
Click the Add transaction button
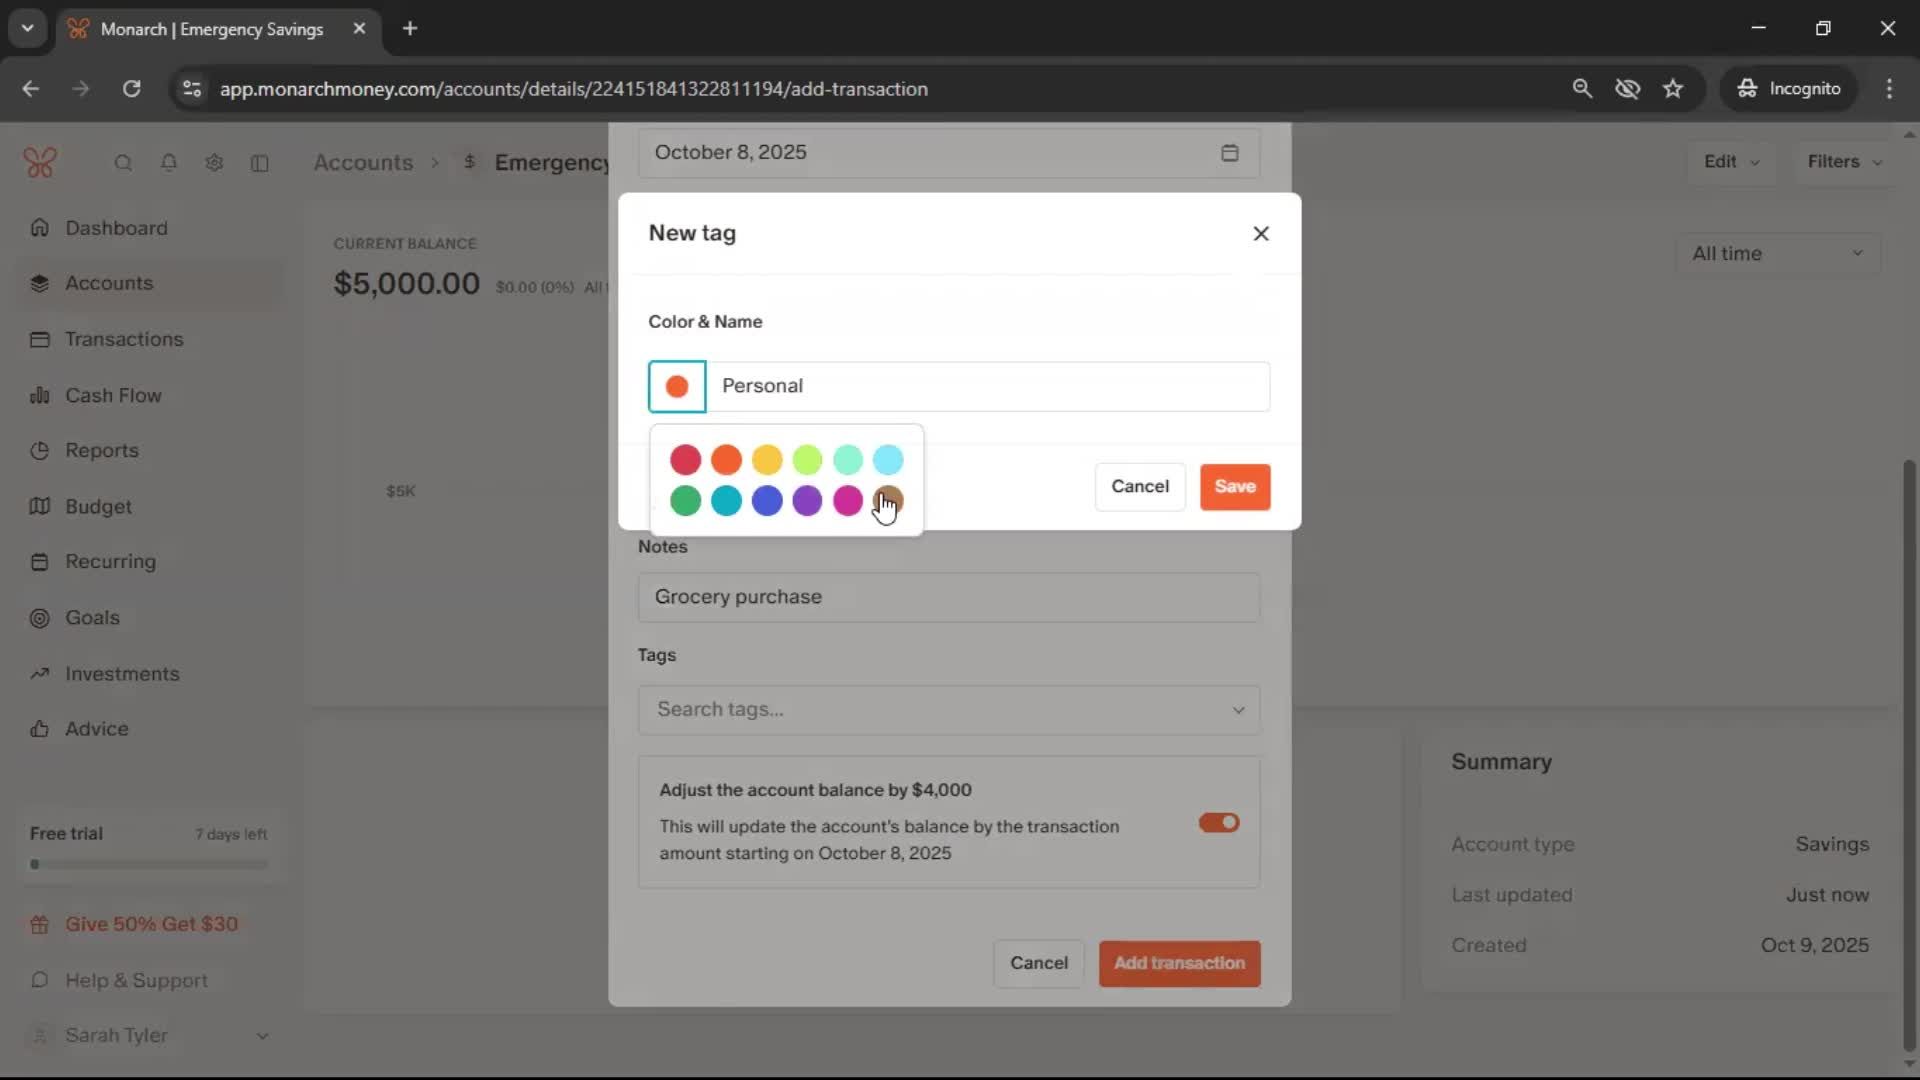point(1179,963)
